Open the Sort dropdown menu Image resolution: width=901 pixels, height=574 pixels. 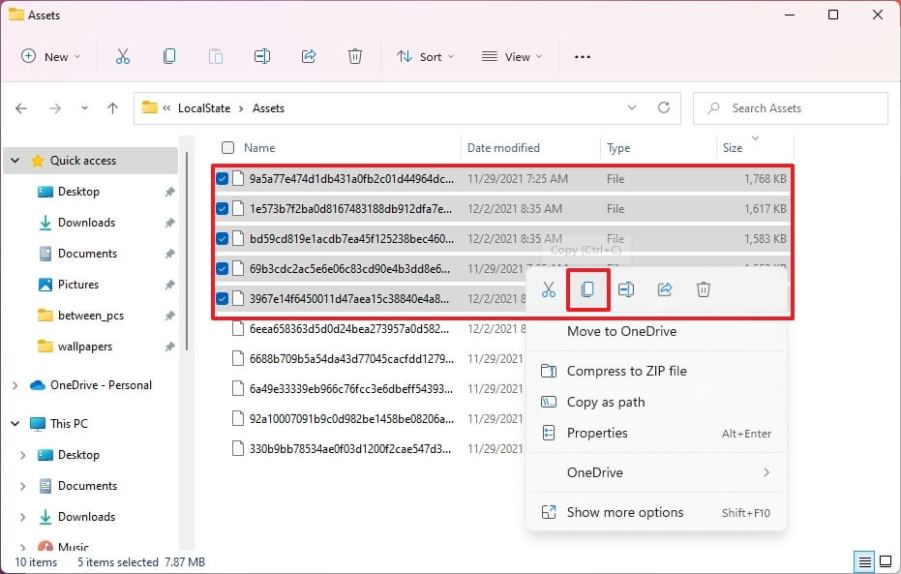coord(425,56)
